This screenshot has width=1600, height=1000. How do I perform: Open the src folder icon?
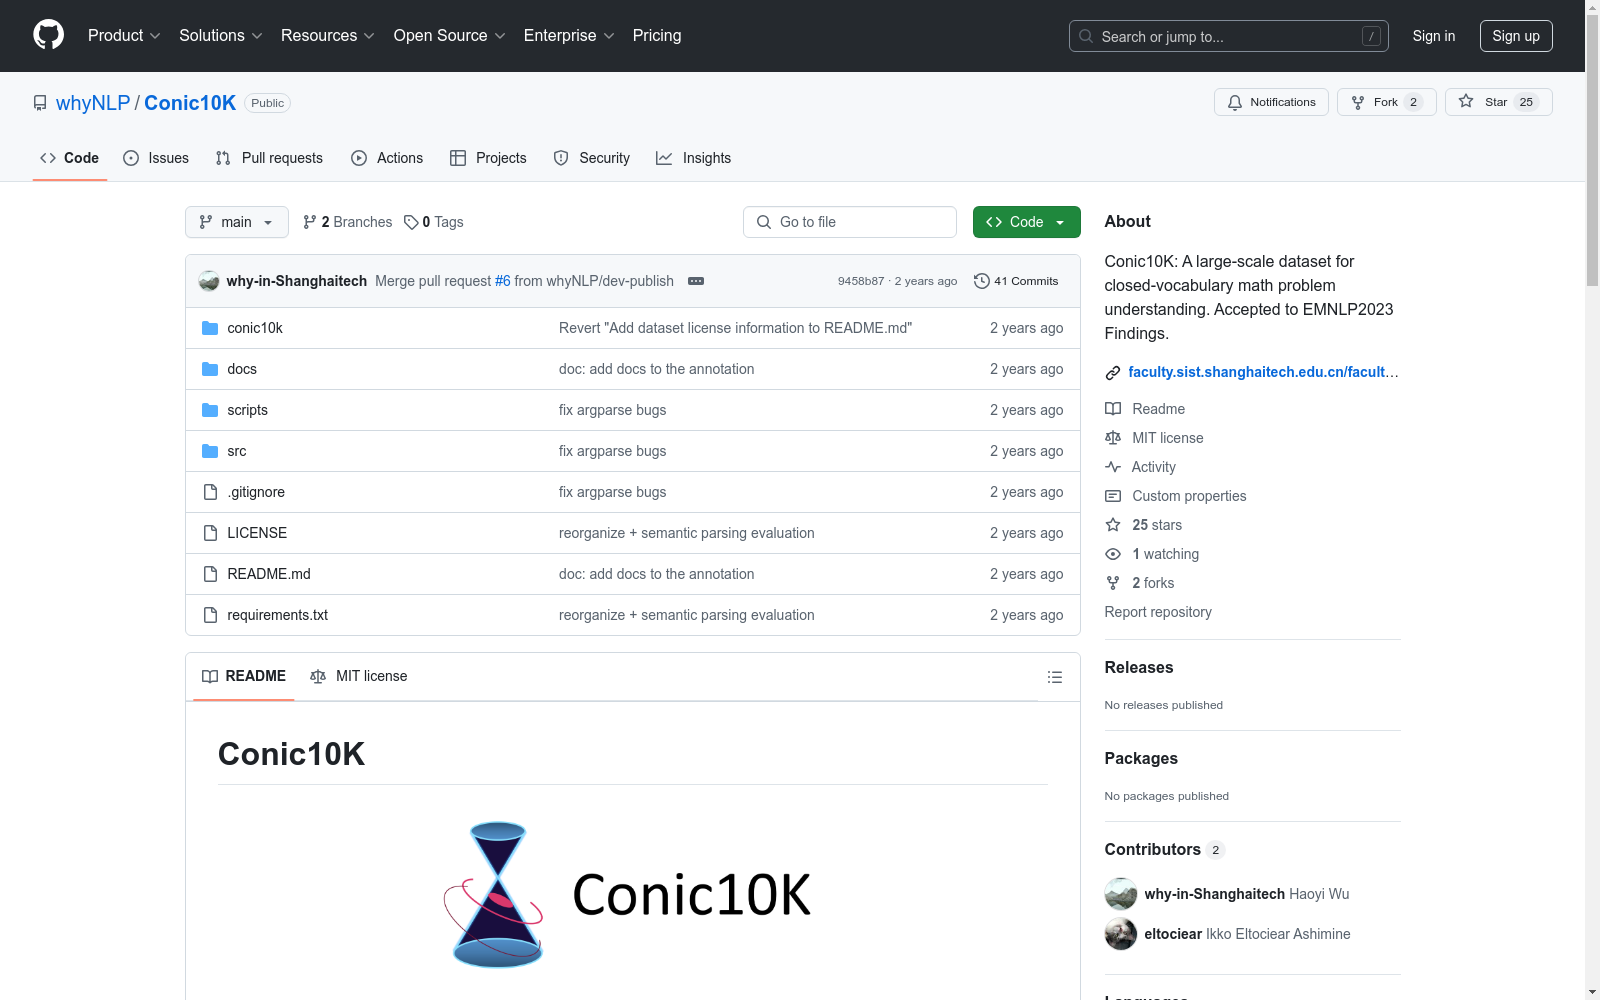(x=210, y=451)
